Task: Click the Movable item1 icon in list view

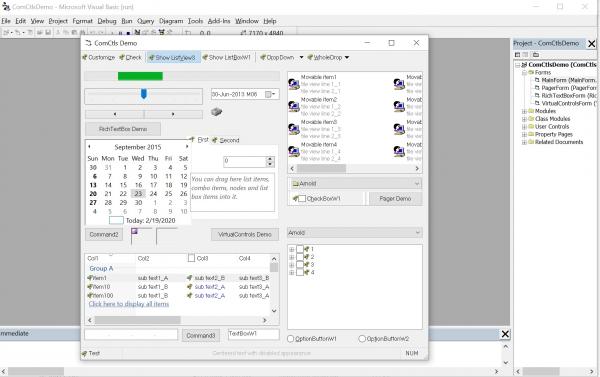Action: 293,84
